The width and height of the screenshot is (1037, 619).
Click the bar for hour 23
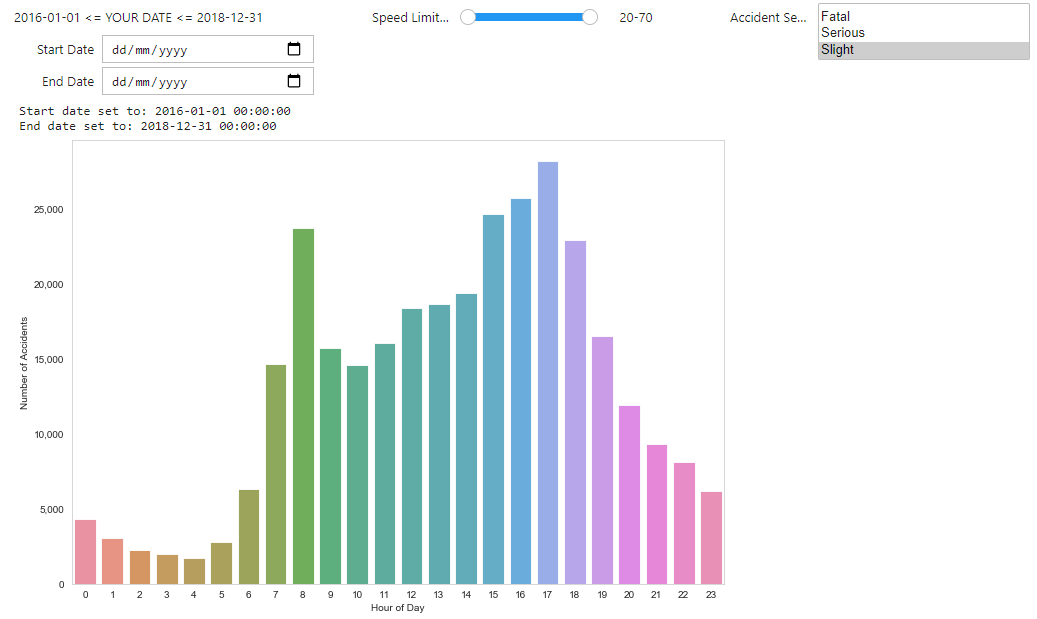pos(711,538)
